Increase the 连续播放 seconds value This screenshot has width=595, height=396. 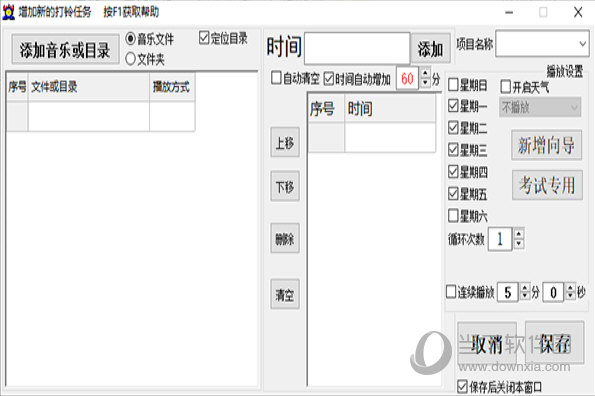click(570, 288)
